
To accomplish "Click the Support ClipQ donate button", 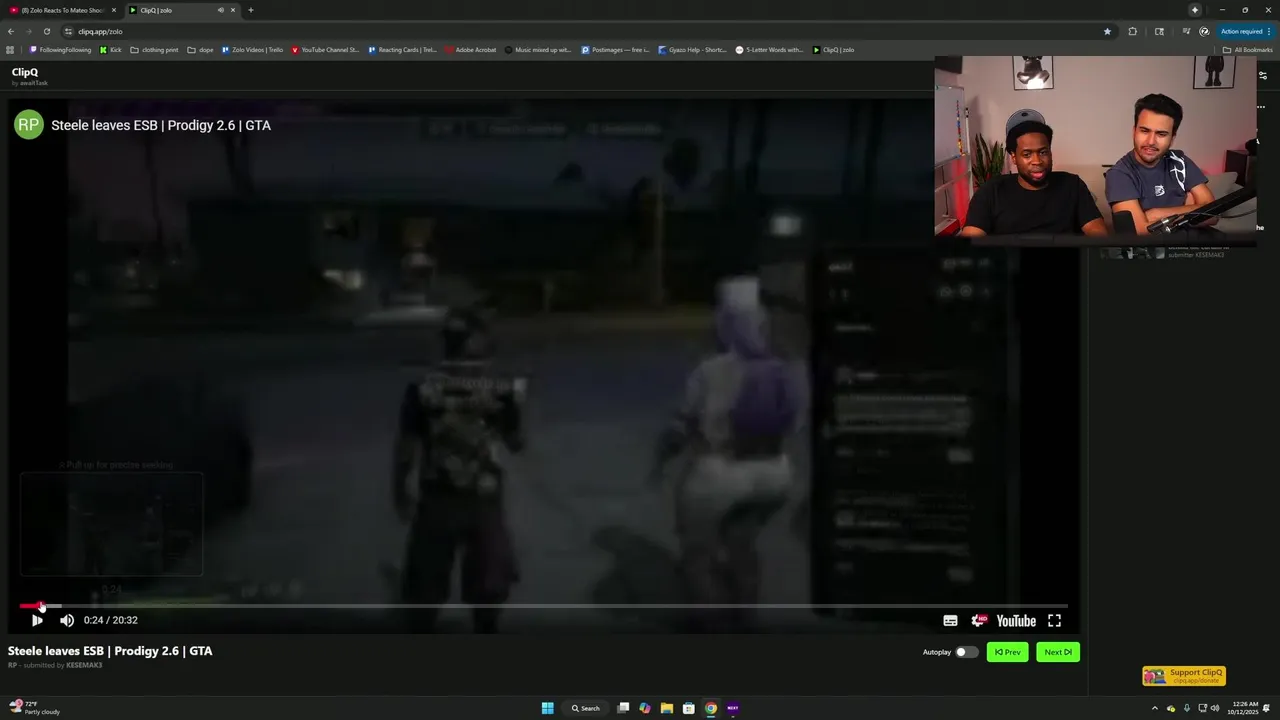I will [1184, 676].
